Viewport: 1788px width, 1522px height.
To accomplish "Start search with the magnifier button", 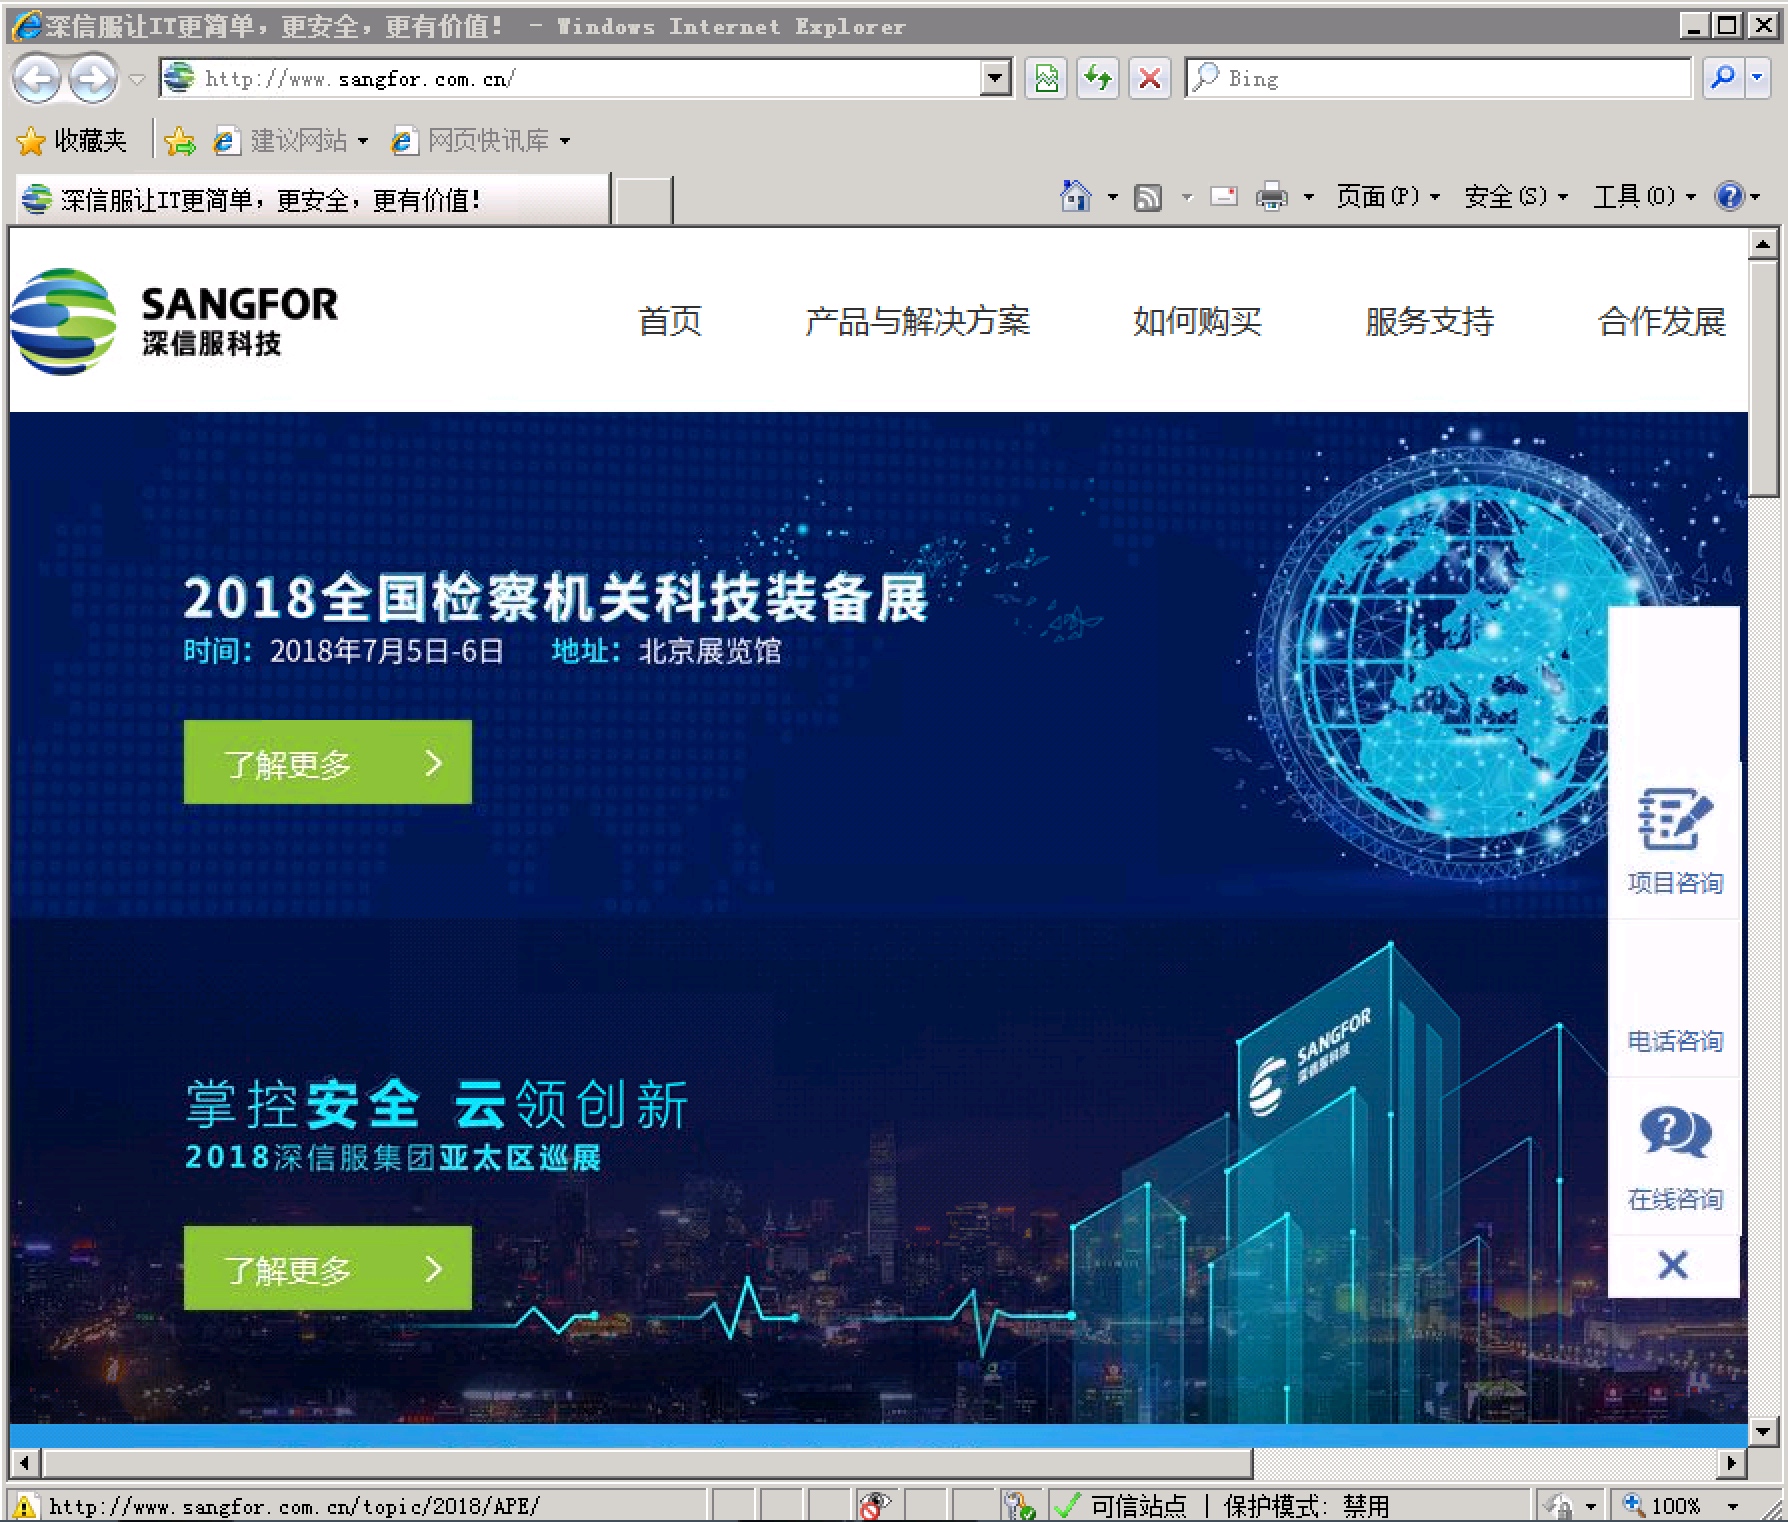I will (x=1723, y=78).
